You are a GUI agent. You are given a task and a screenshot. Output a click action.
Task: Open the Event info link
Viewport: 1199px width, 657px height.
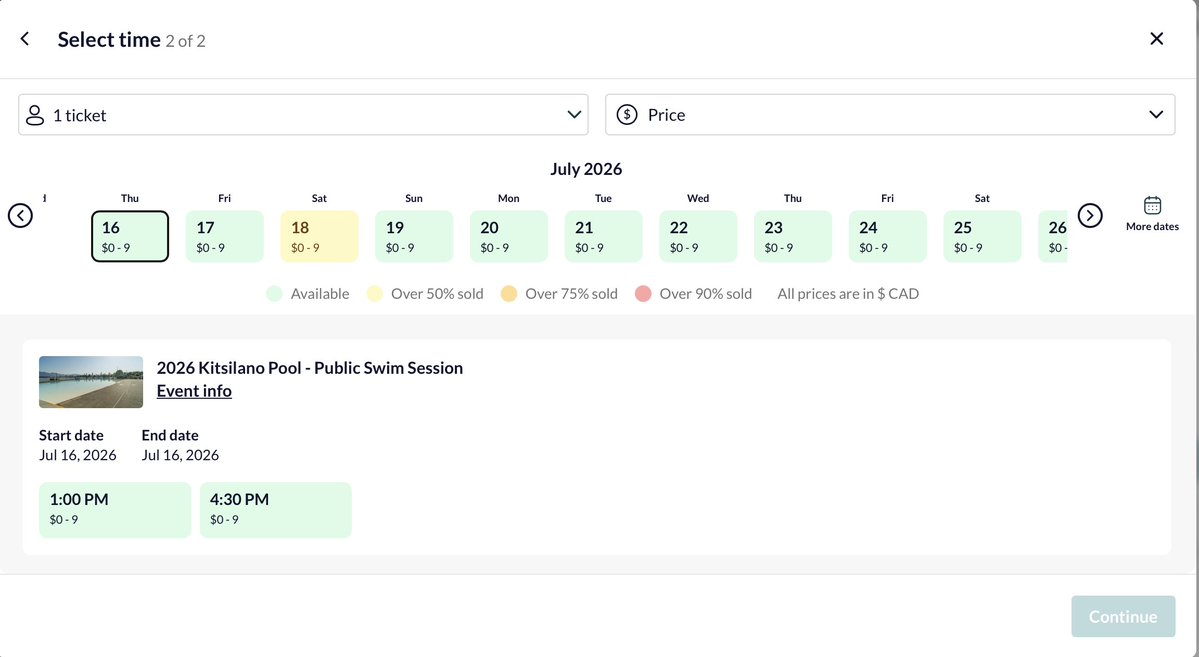194,391
